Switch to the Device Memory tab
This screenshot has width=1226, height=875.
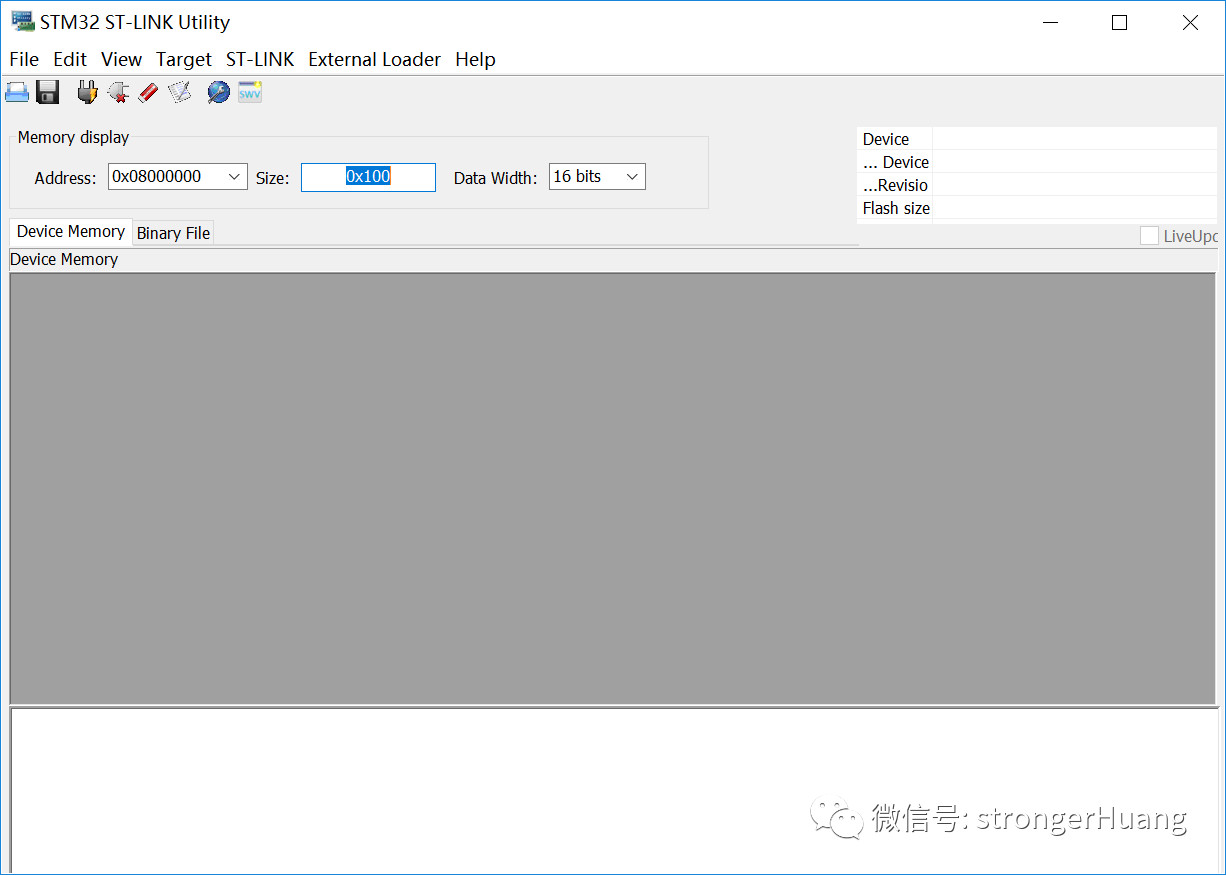(x=71, y=231)
